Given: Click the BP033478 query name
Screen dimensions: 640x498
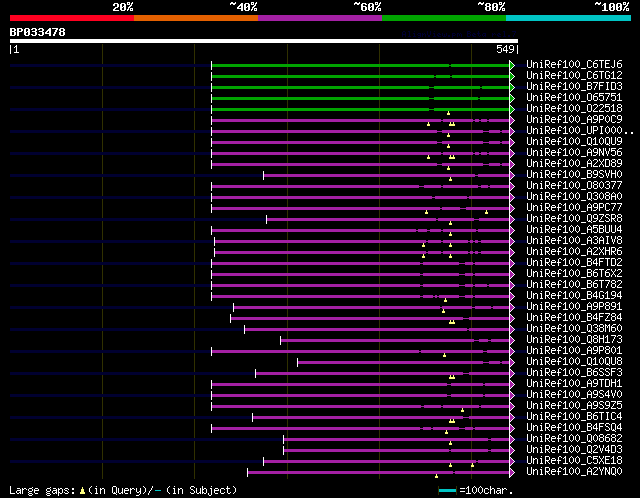Looking at the screenshot, I should click(x=38, y=32).
